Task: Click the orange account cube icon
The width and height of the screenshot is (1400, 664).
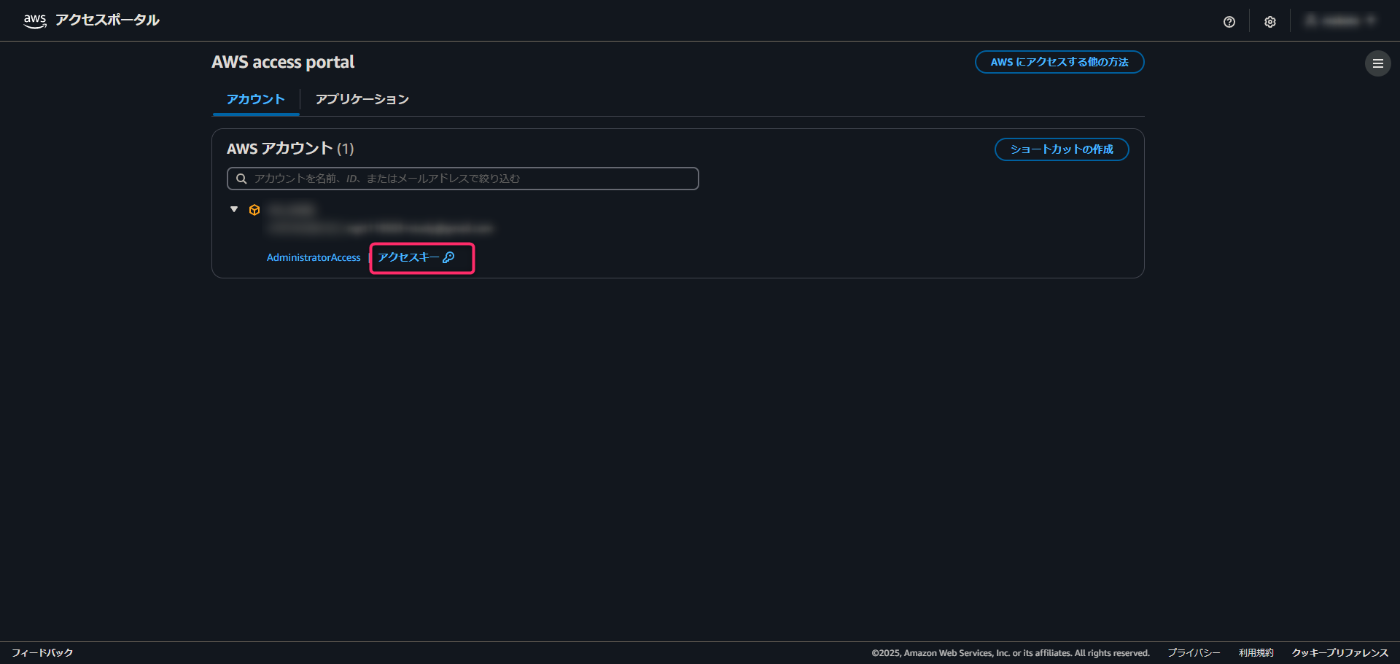Action: tap(255, 210)
